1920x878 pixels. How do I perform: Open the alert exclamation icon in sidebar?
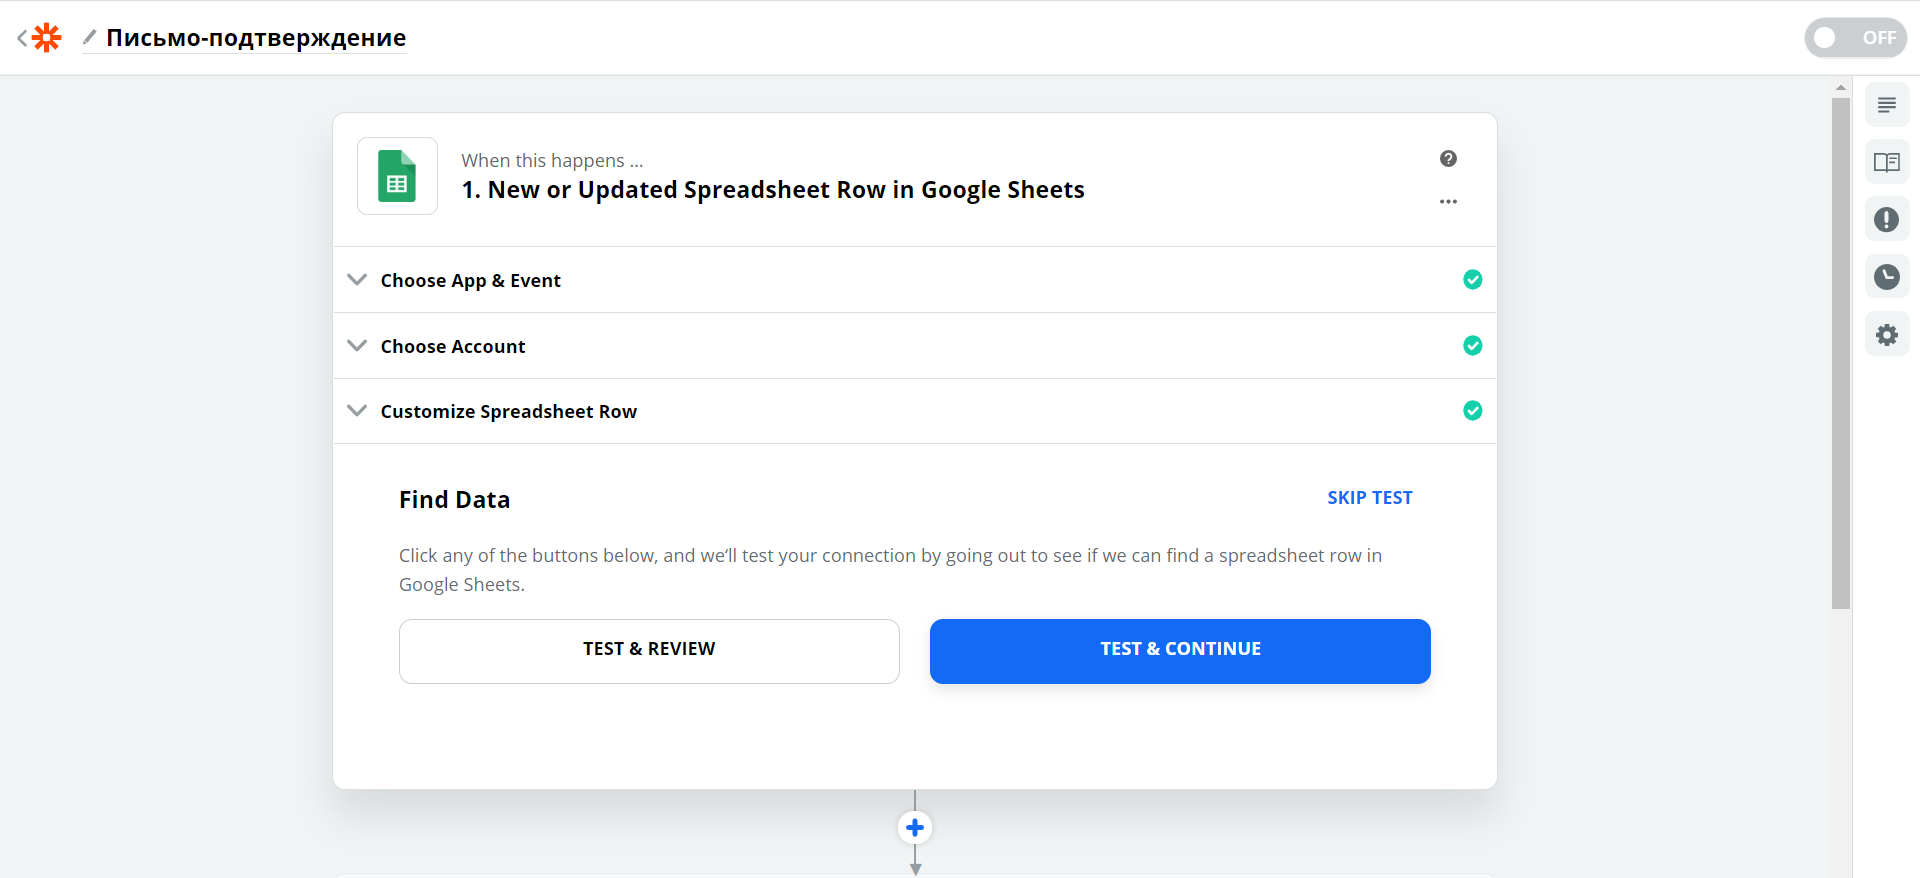pos(1887,219)
